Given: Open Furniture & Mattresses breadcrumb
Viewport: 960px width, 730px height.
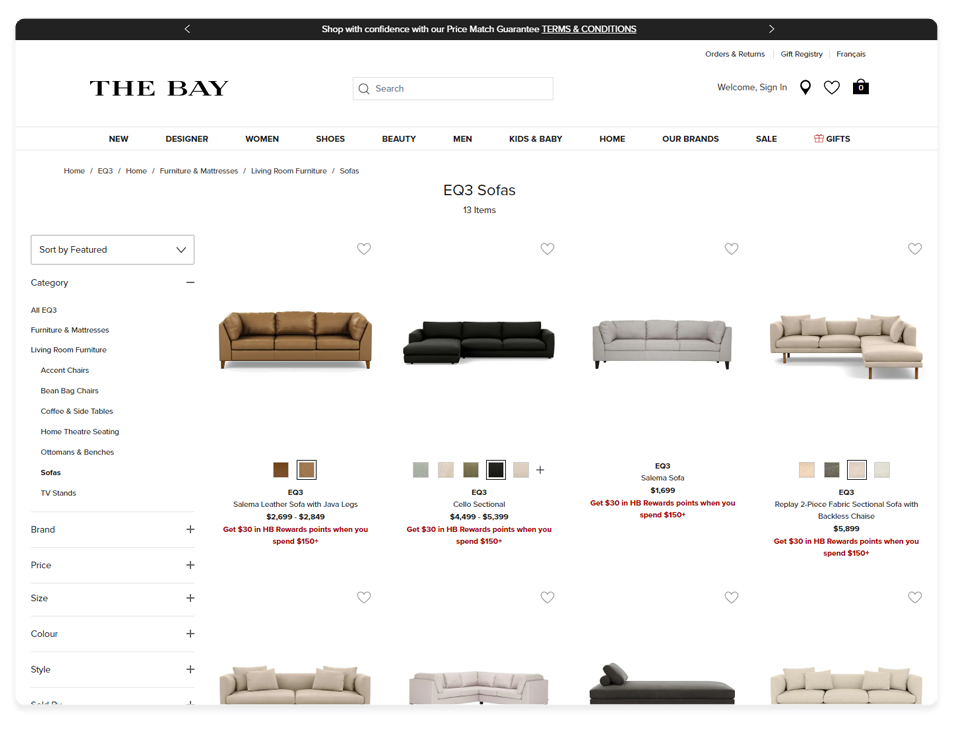Looking at the screenshot, I should (x=198, y=171).
